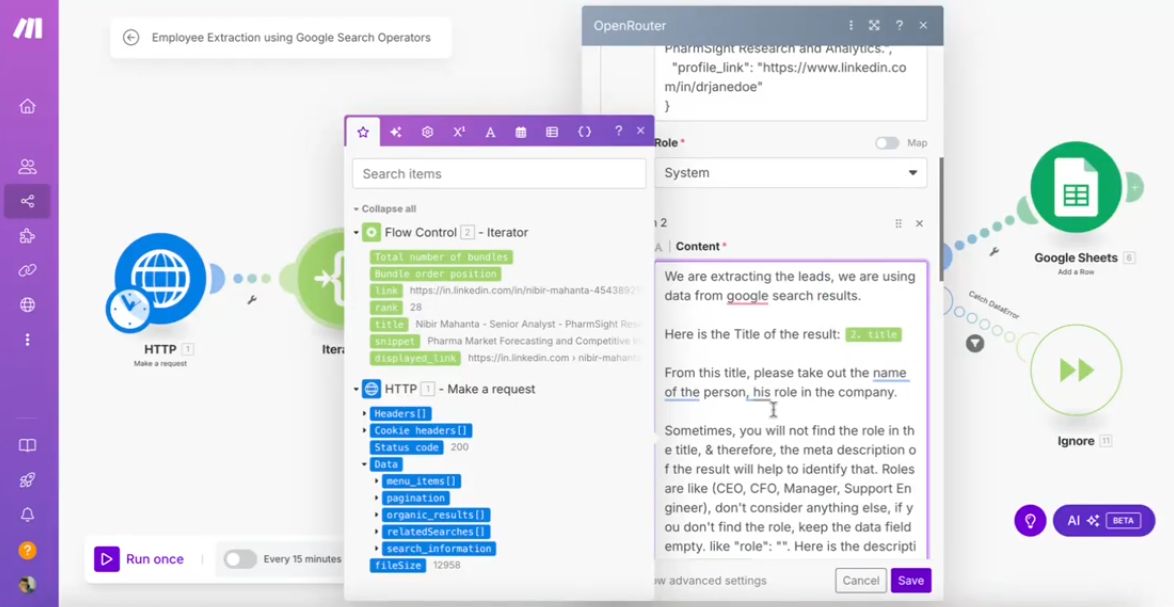Viewport: 1174px width, 607px height.
Task: Open Connections link icon in sidebar
Action: [28, 270]
